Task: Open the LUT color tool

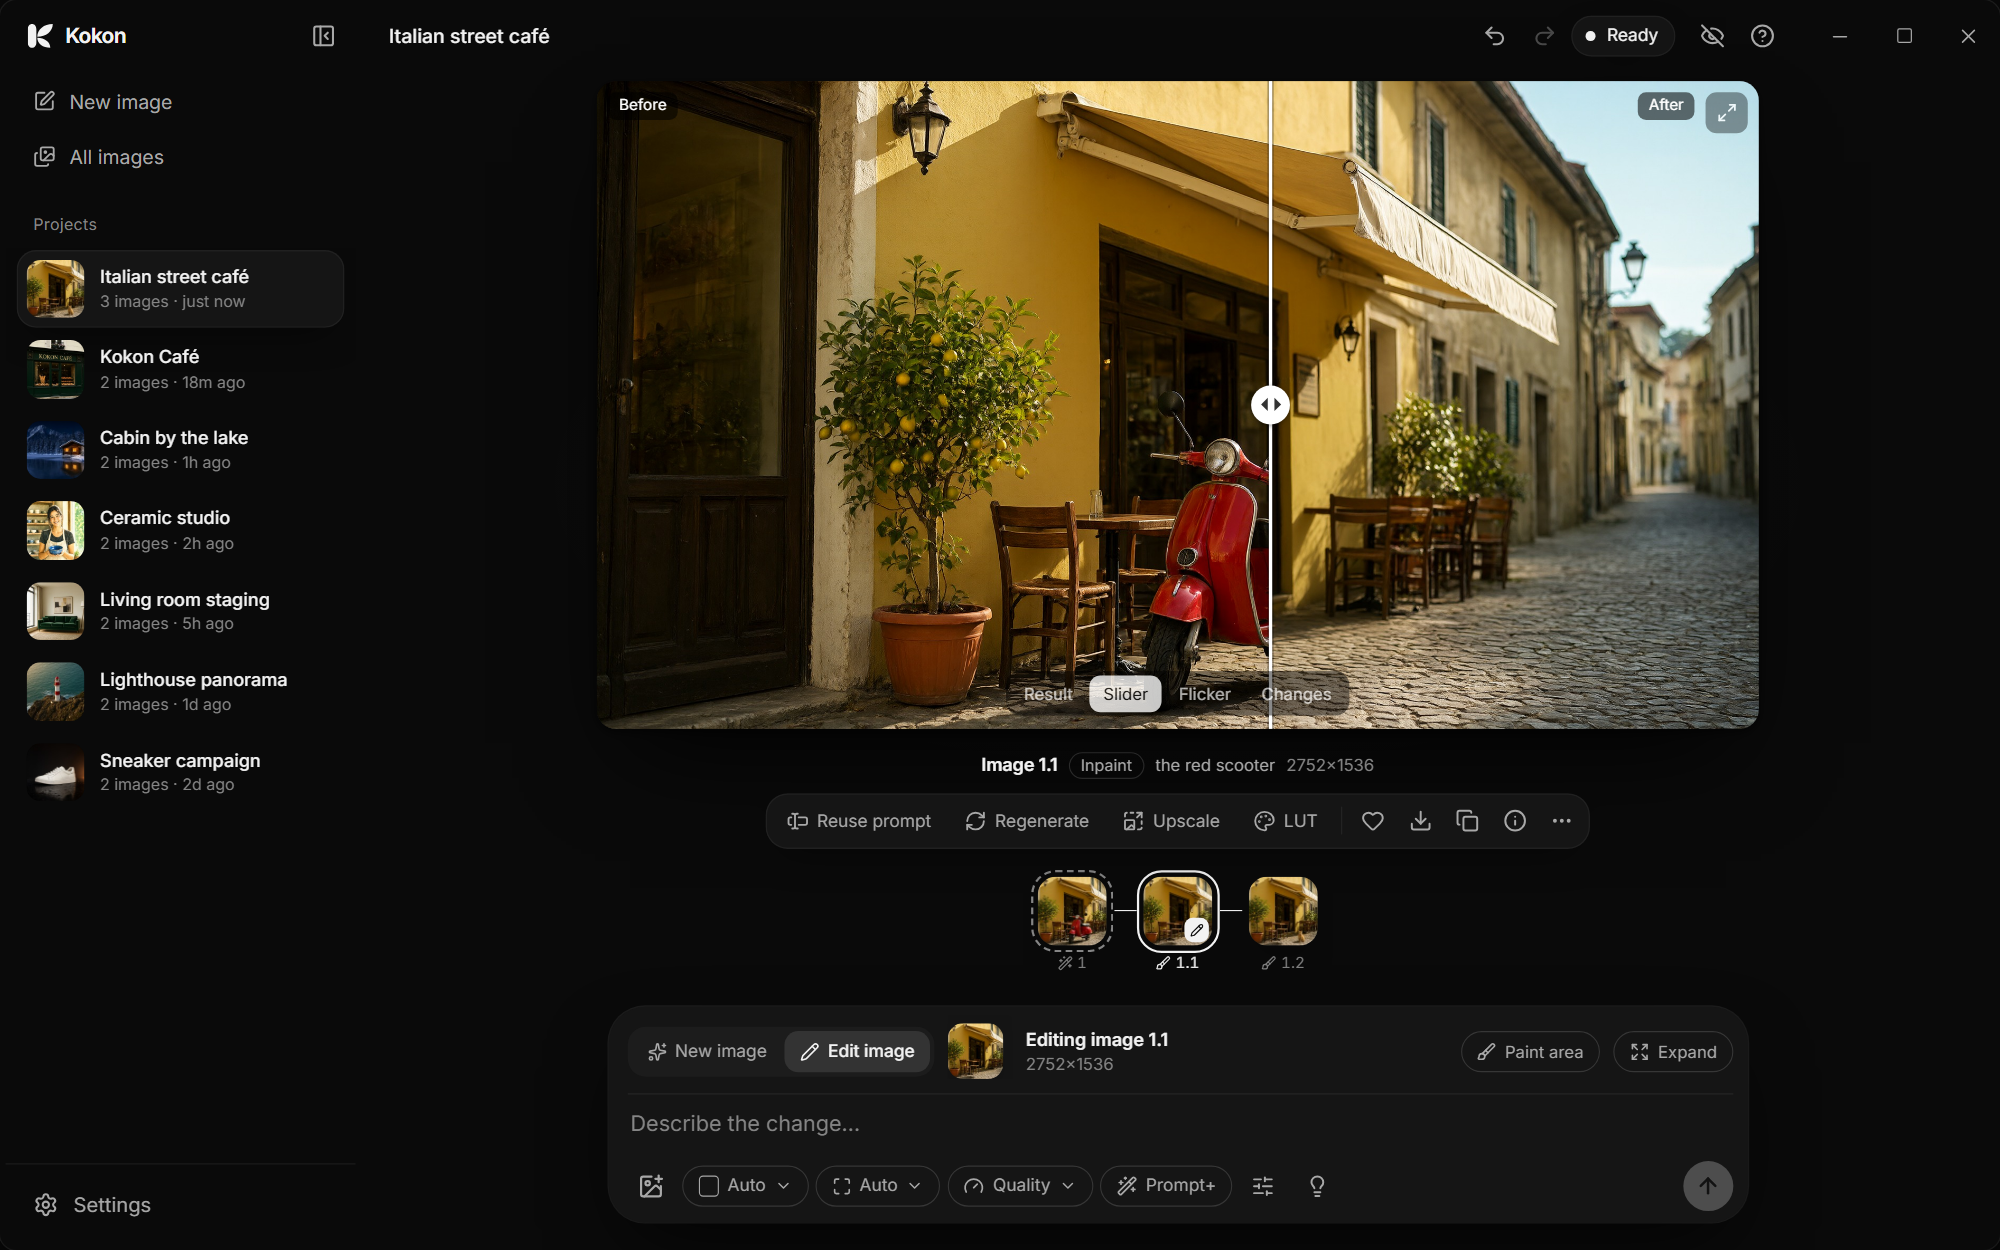Action: pyautogui.click(x=1286, y=821)
